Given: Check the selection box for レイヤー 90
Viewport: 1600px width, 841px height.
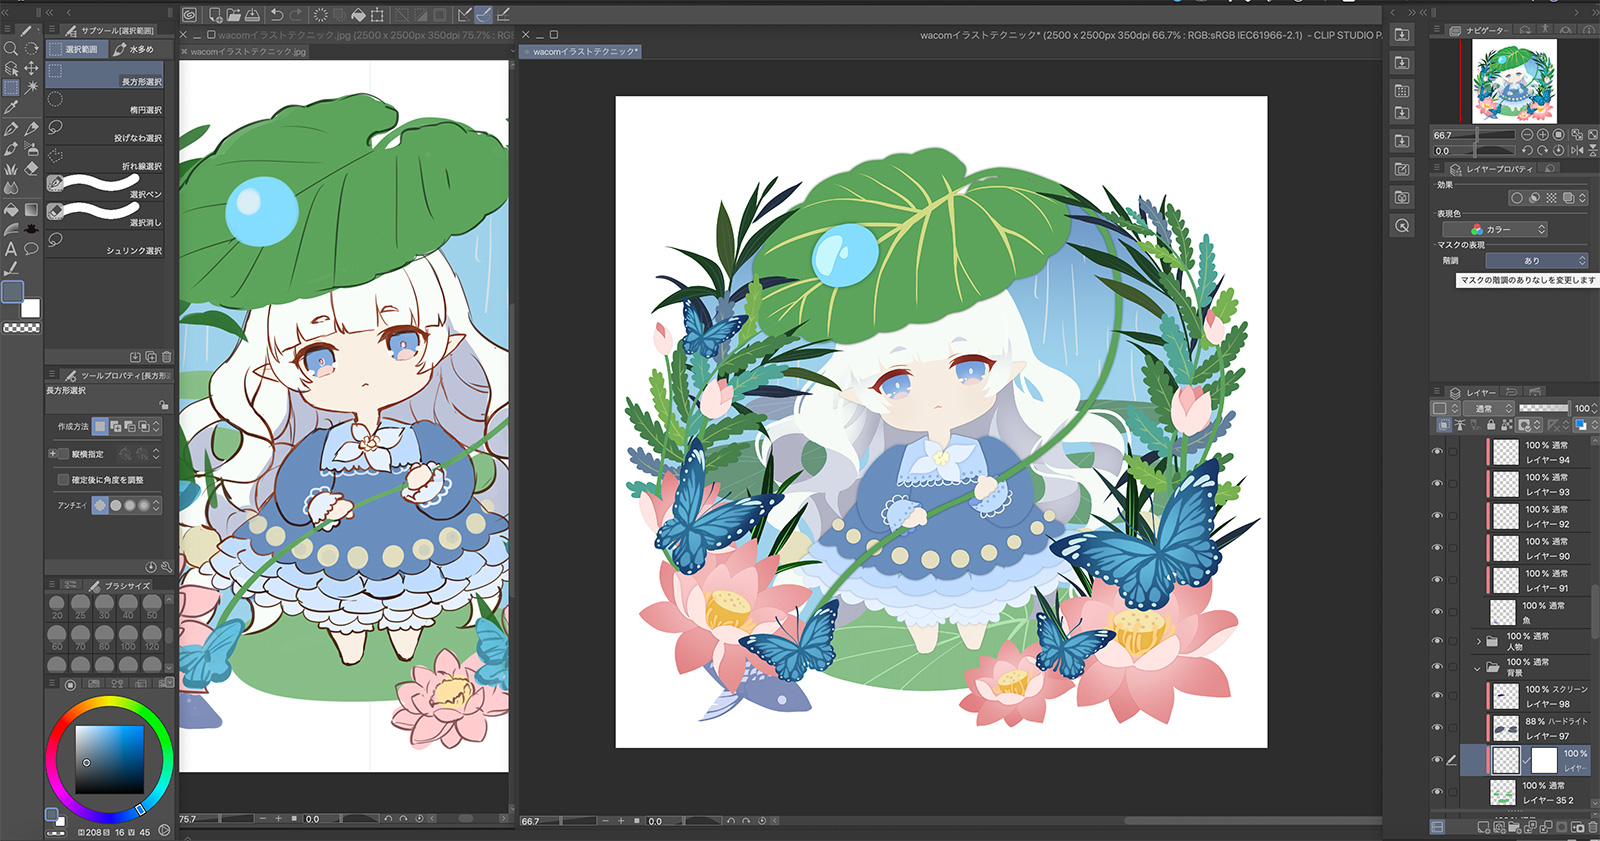Looking at the screenshot, I should (x=1452, y=548).
